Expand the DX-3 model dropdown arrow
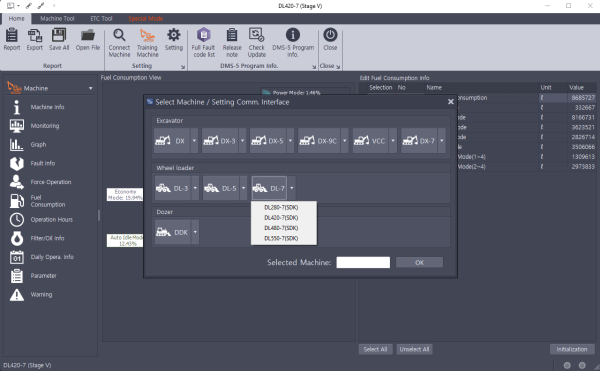This screenshot has height=371, width=600. (x=243, y=141)
